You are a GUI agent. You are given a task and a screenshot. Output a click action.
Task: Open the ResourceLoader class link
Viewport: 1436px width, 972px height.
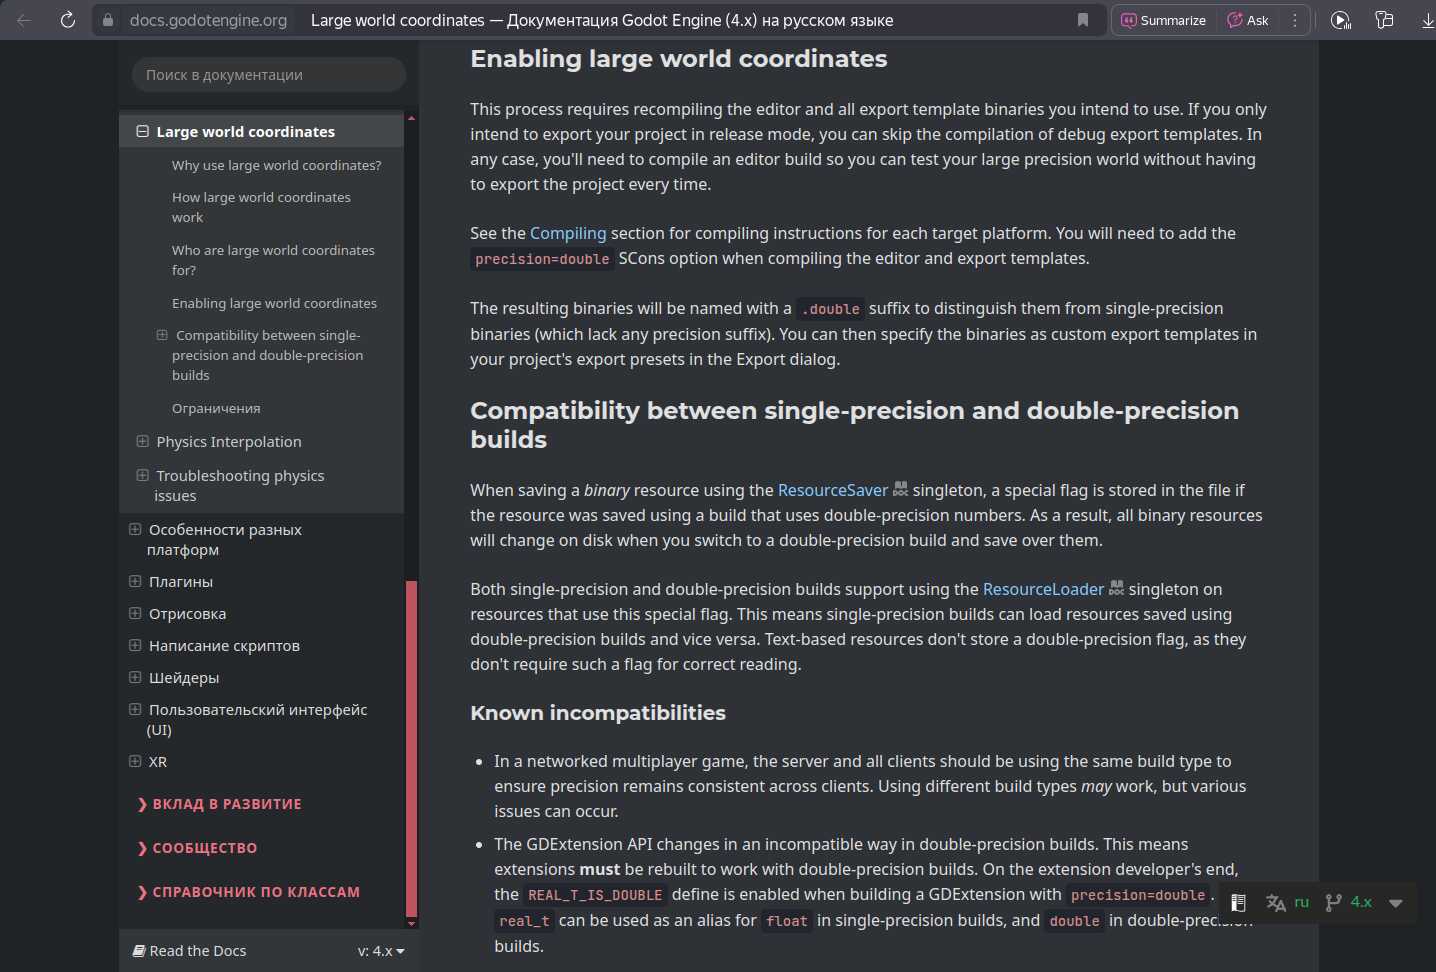(1043, 589)
